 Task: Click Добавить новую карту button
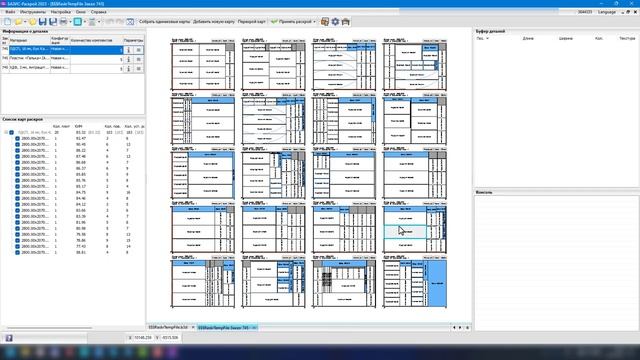pyautogui.click(x=214, y=22)
